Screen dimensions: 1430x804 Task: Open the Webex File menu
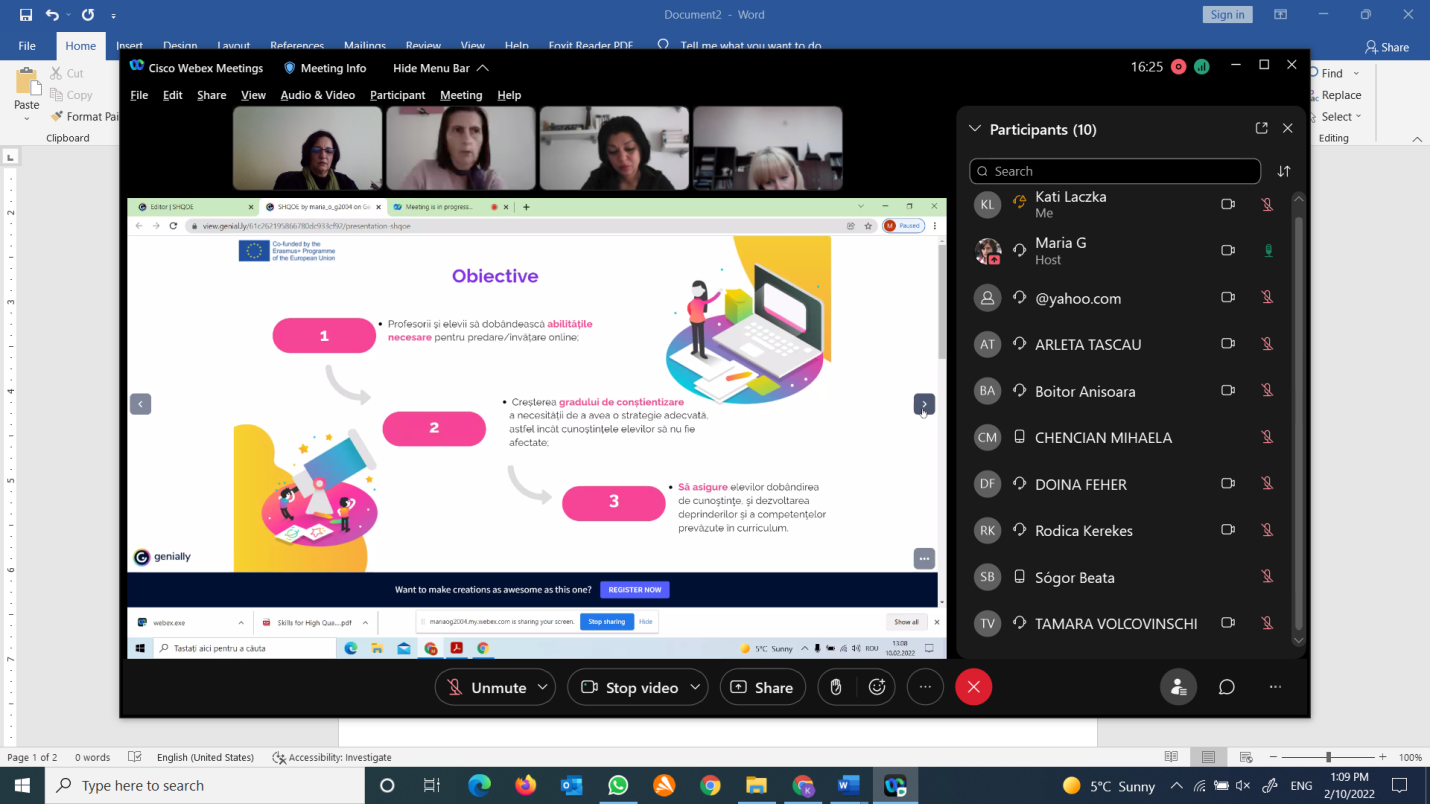[139, 95]
